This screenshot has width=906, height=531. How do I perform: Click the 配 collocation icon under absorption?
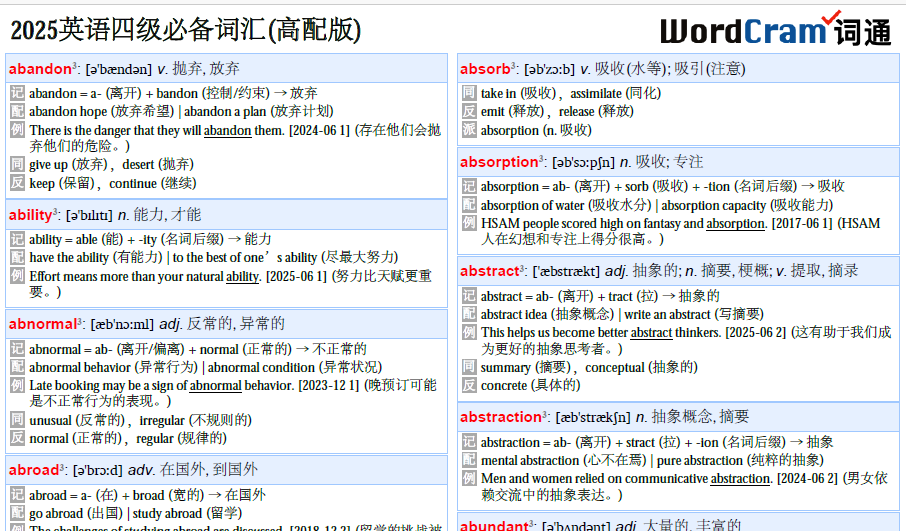point(469,205)
